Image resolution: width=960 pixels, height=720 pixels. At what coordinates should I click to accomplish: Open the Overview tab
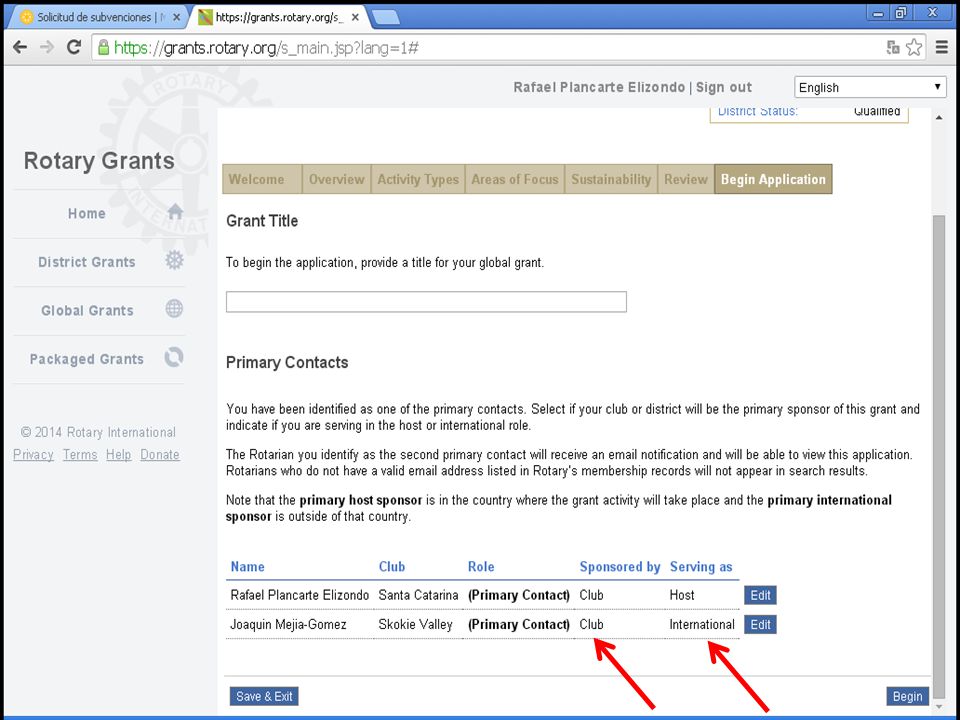[x=337, y=179]
